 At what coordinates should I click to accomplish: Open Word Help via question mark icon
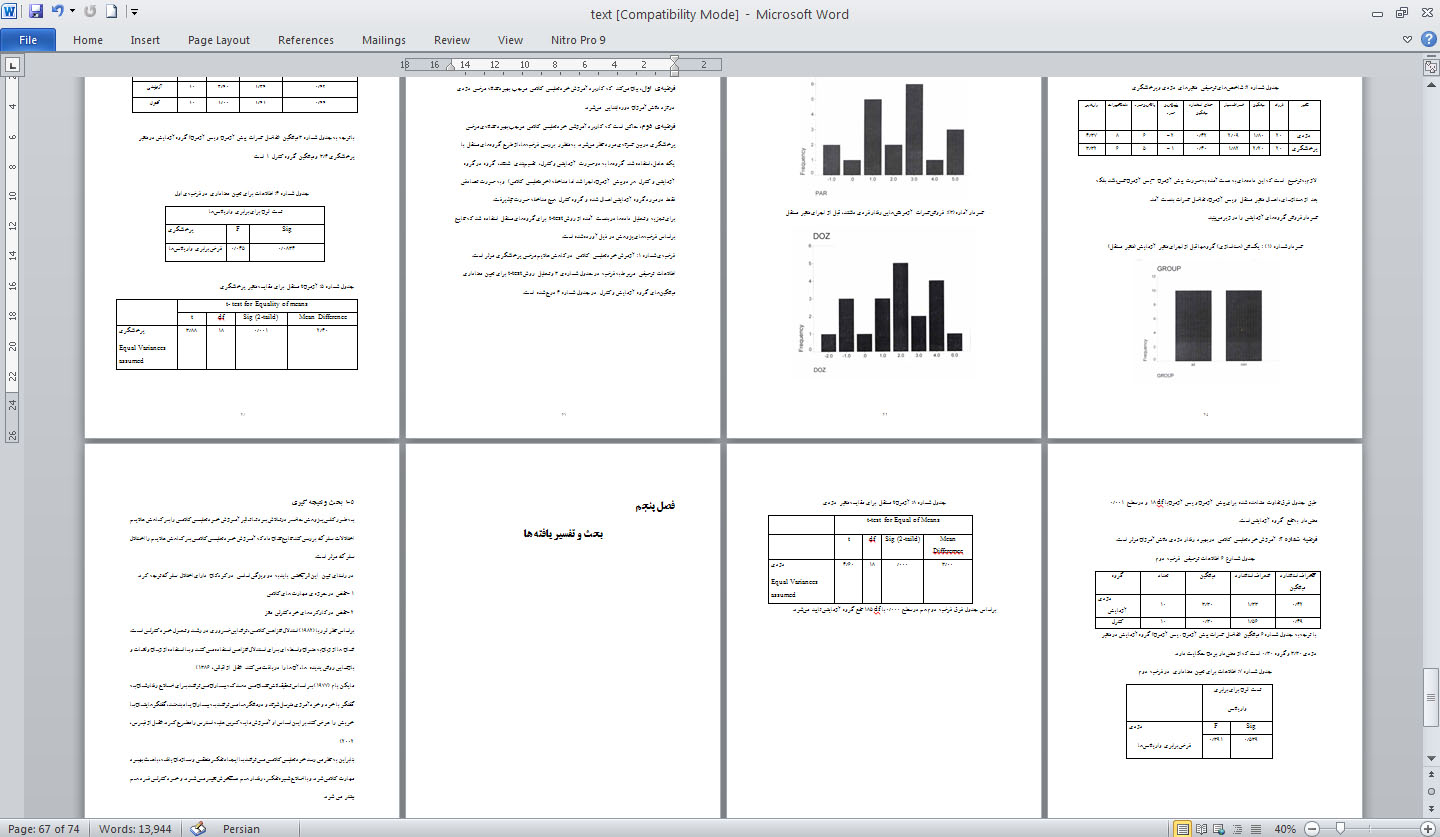(1427, 40)
